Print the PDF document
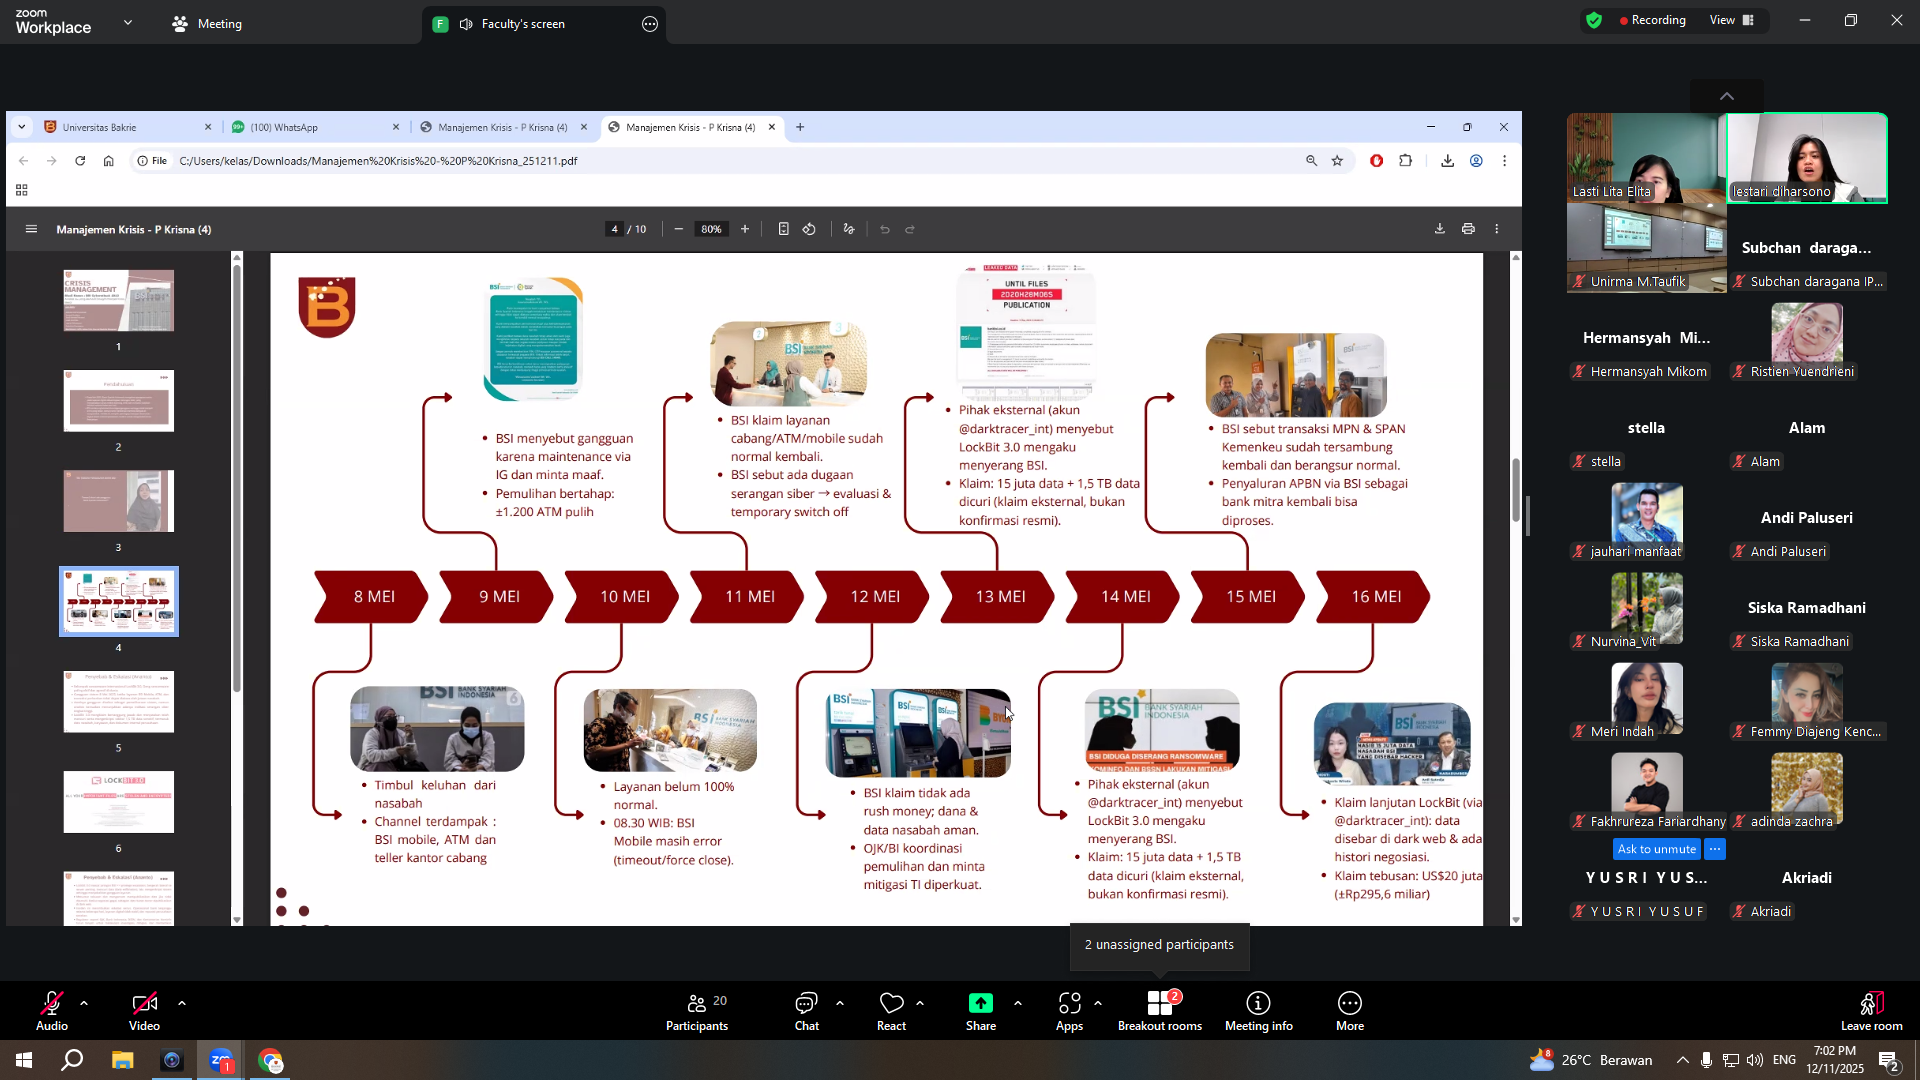The height and width of the screenshot is (1080, 1920). 1468,229
